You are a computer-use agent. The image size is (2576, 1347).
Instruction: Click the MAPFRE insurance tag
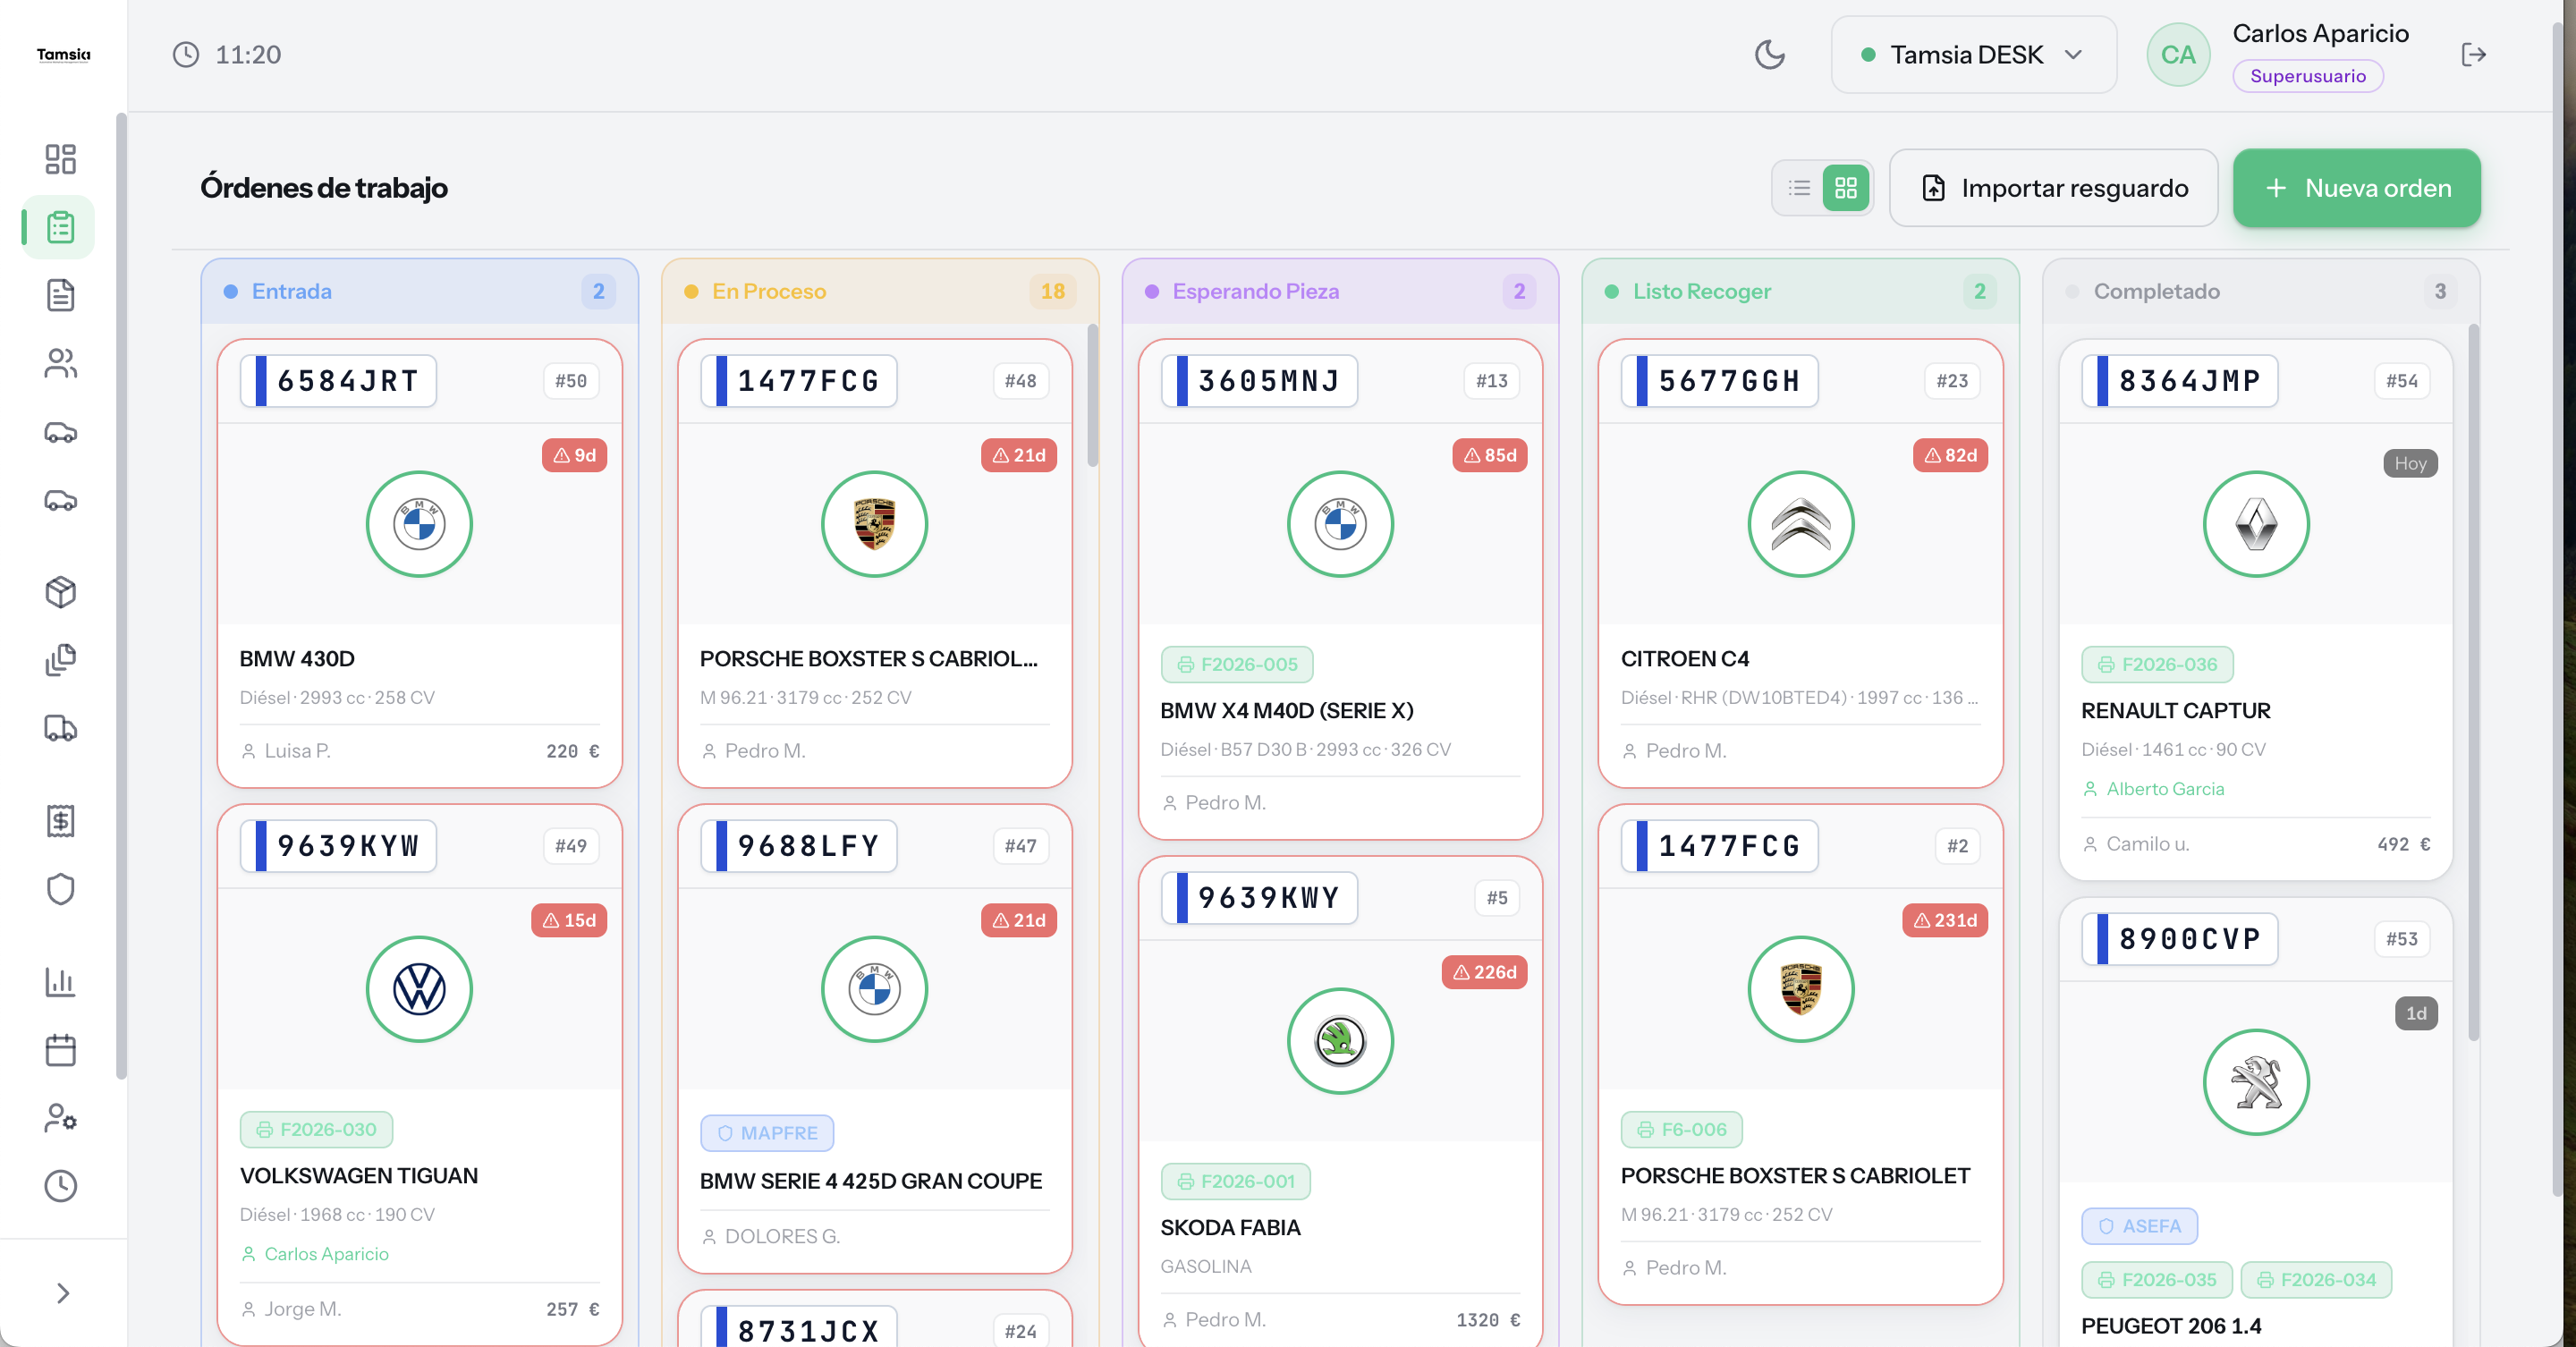coord(767,1133)
